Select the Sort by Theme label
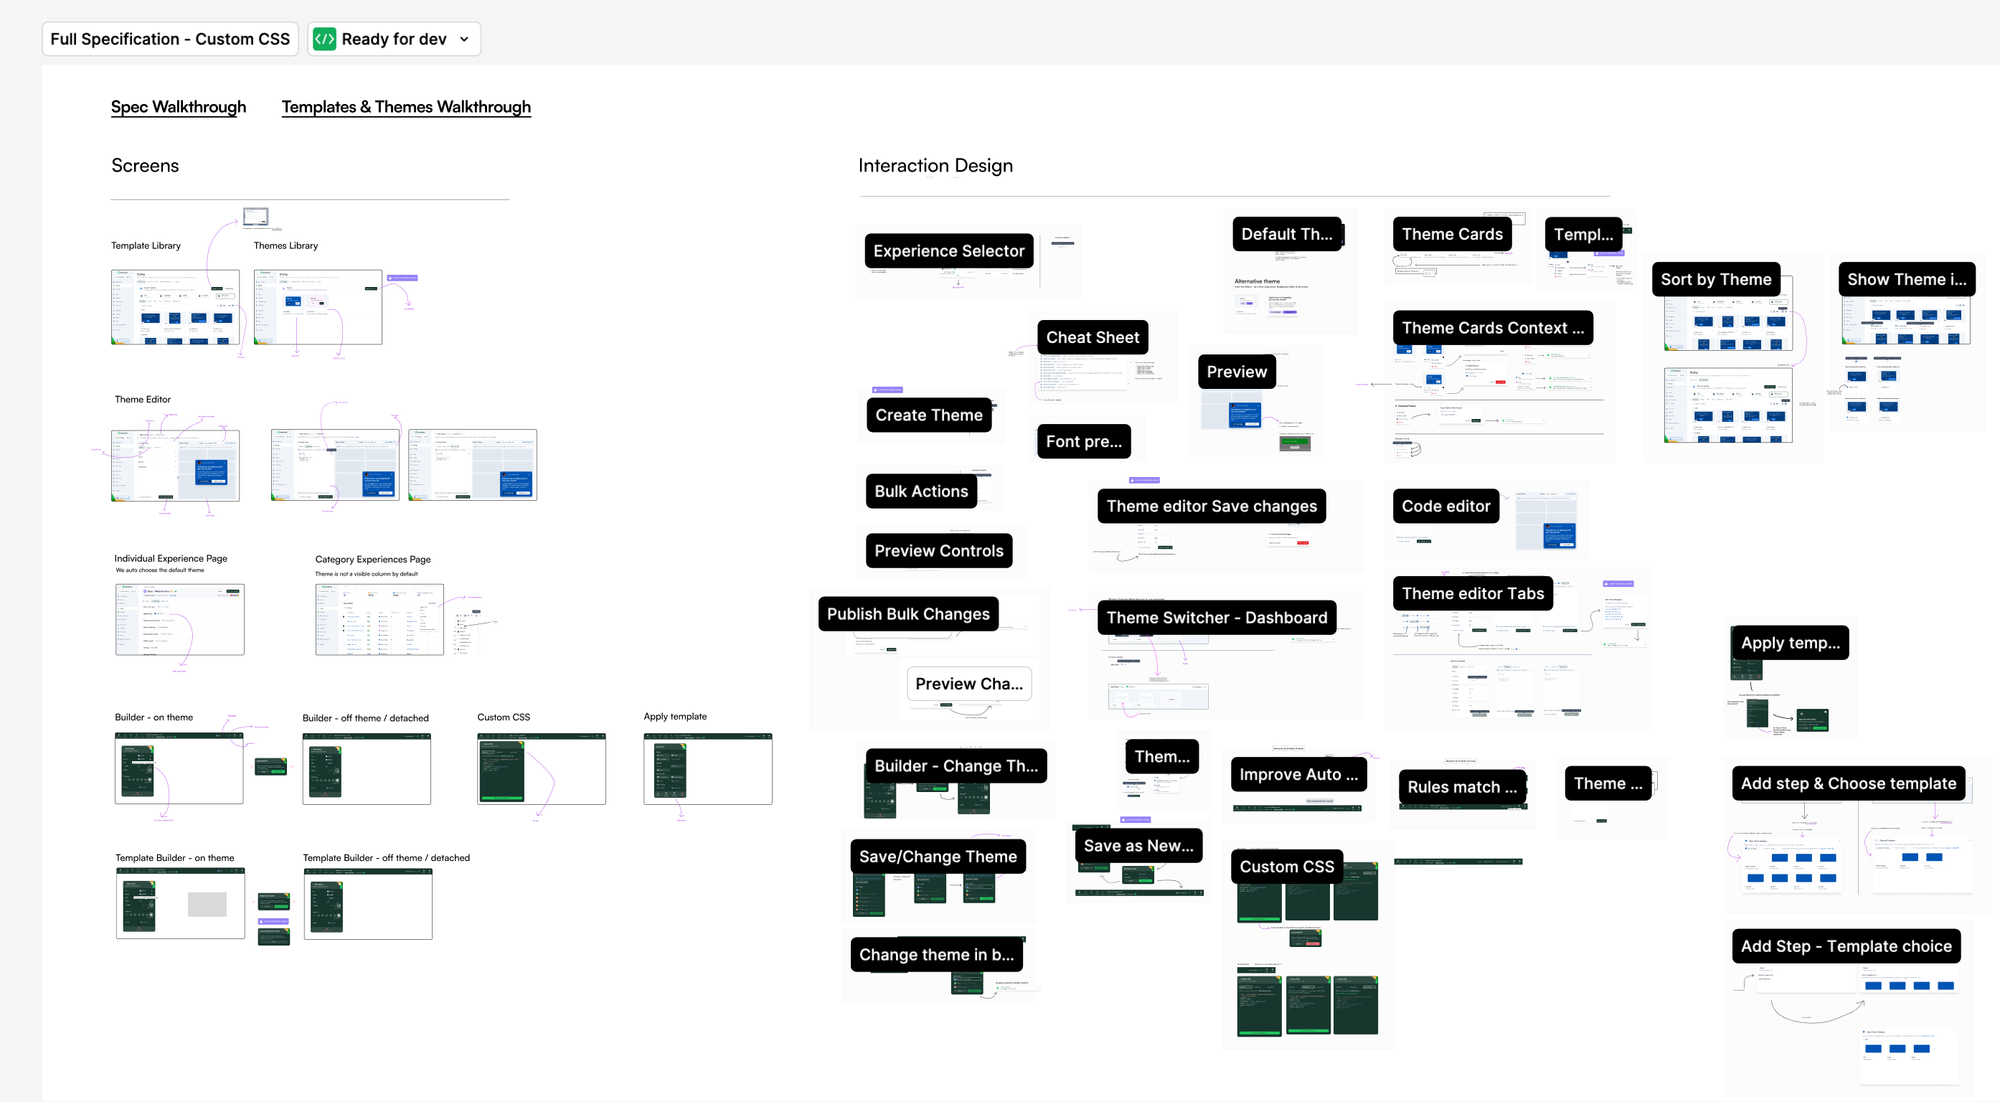 coord(1715,280)
